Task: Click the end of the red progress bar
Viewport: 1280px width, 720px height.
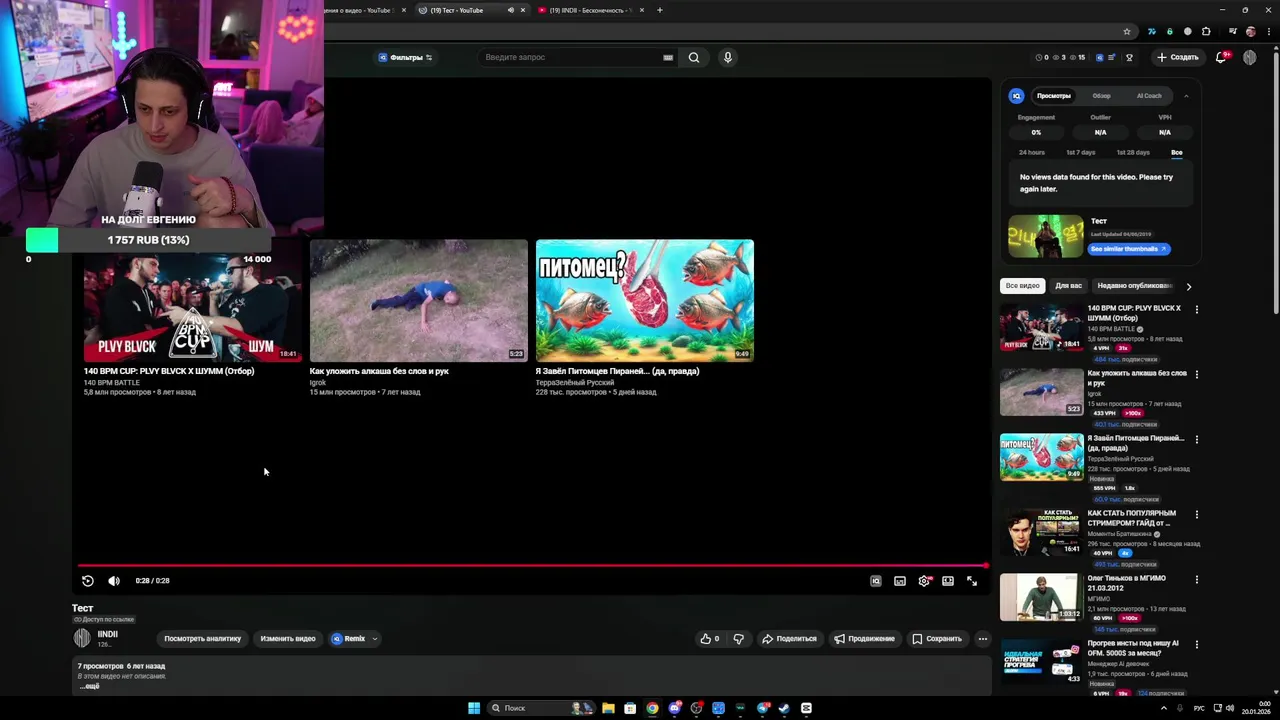Action: click(985, 566)
